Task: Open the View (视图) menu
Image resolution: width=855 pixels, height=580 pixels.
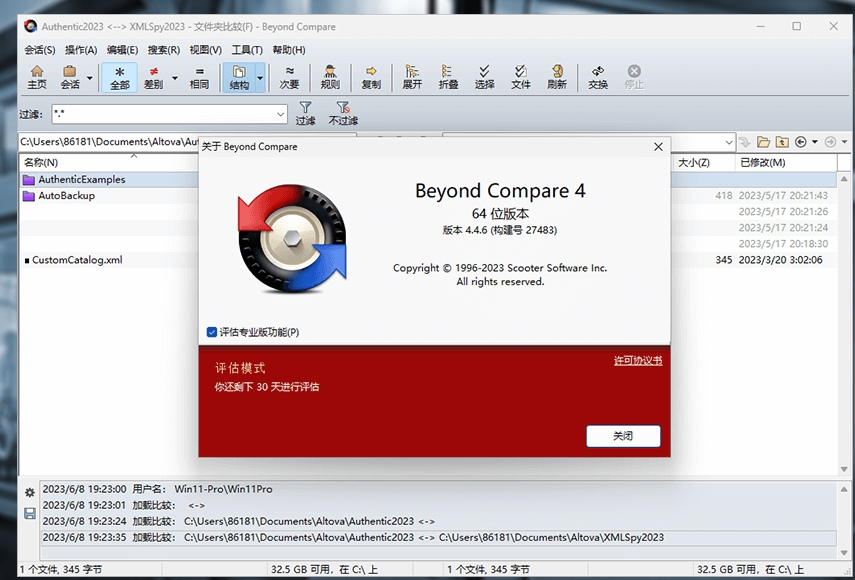Action: tap(206, 50)
